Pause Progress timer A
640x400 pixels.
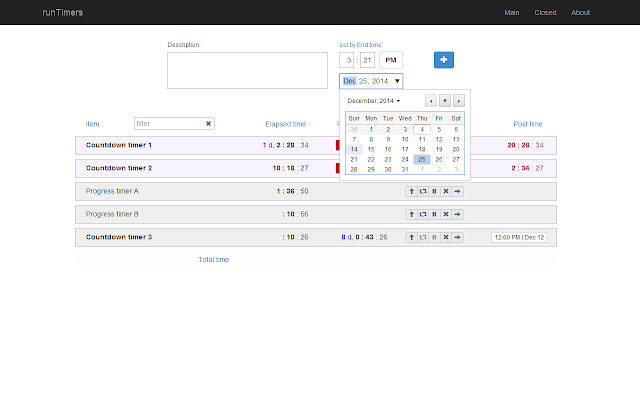pyautogui.click(x=434, y=190)
